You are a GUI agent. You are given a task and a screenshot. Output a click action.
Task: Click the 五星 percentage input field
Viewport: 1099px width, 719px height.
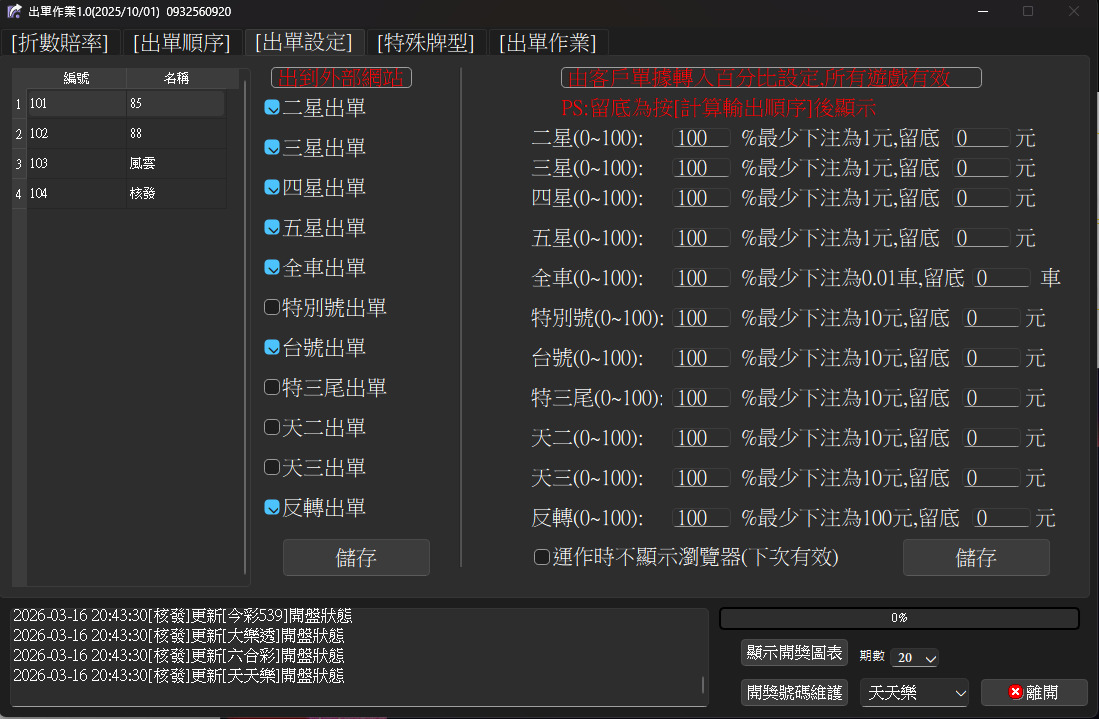[x=700, y=237]
